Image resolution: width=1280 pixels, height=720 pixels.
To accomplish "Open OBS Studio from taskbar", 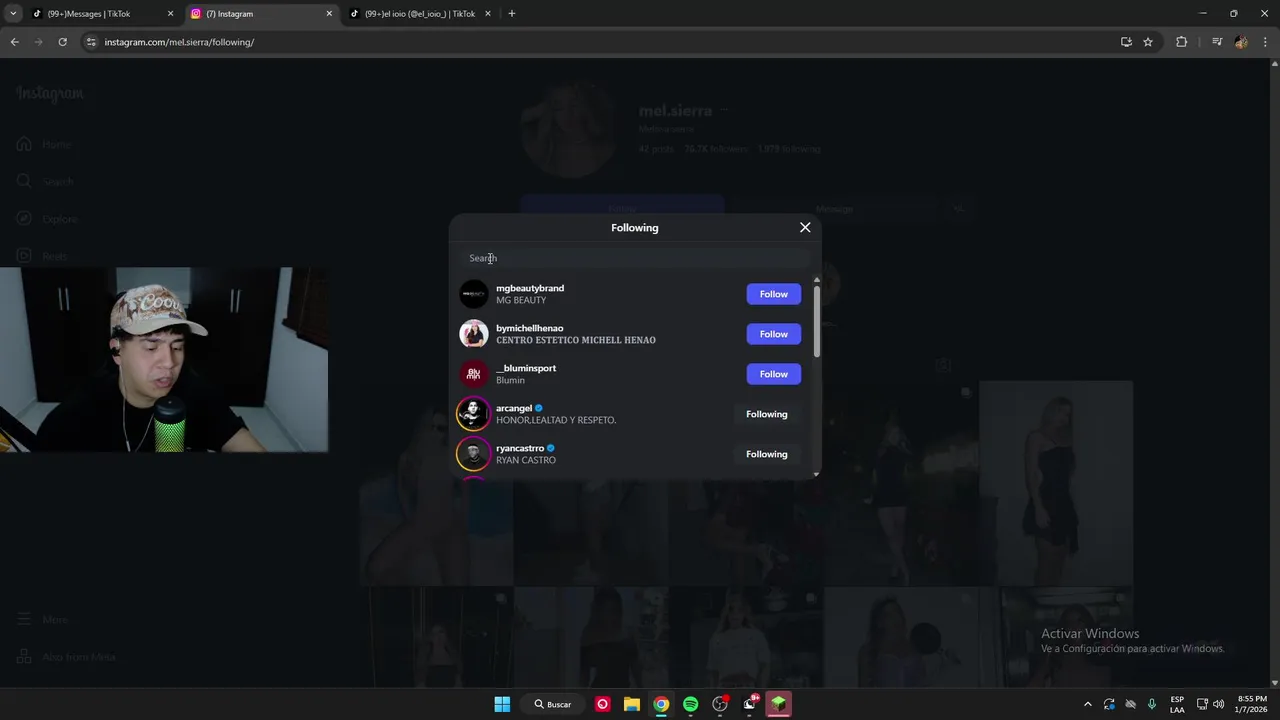I will tap(720, 704).
